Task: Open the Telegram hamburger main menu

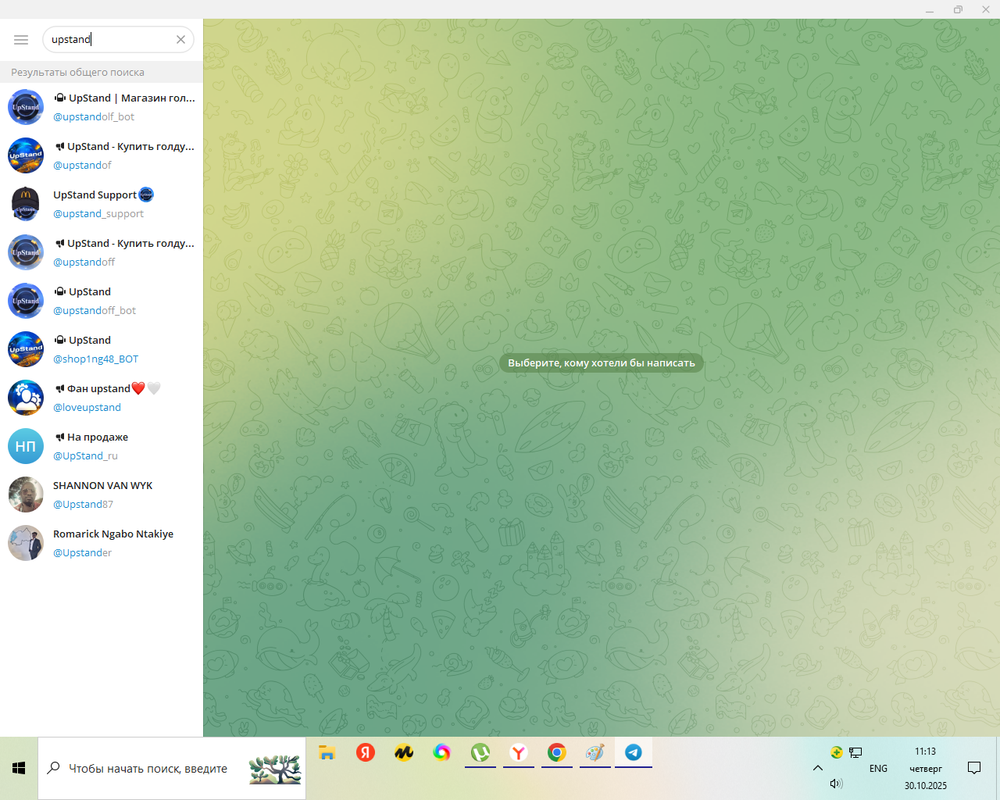Action: point(21,40)
